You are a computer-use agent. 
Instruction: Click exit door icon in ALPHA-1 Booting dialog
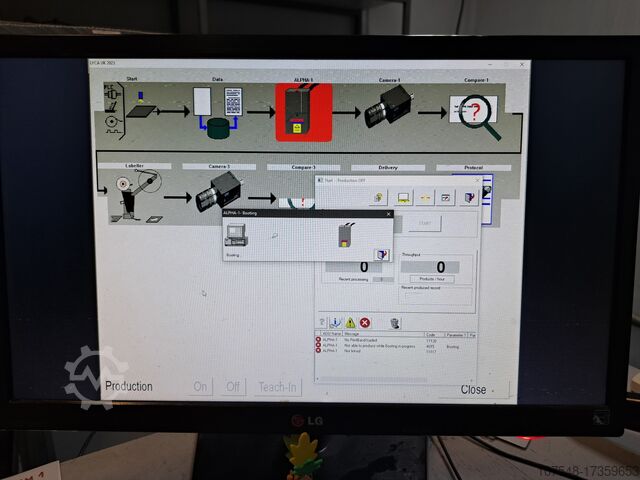380,255
